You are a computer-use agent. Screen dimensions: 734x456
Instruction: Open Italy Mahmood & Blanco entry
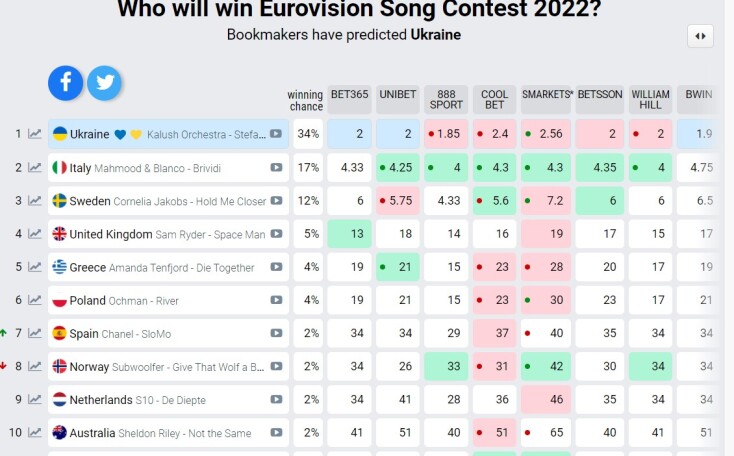click(x=150, y=168)
